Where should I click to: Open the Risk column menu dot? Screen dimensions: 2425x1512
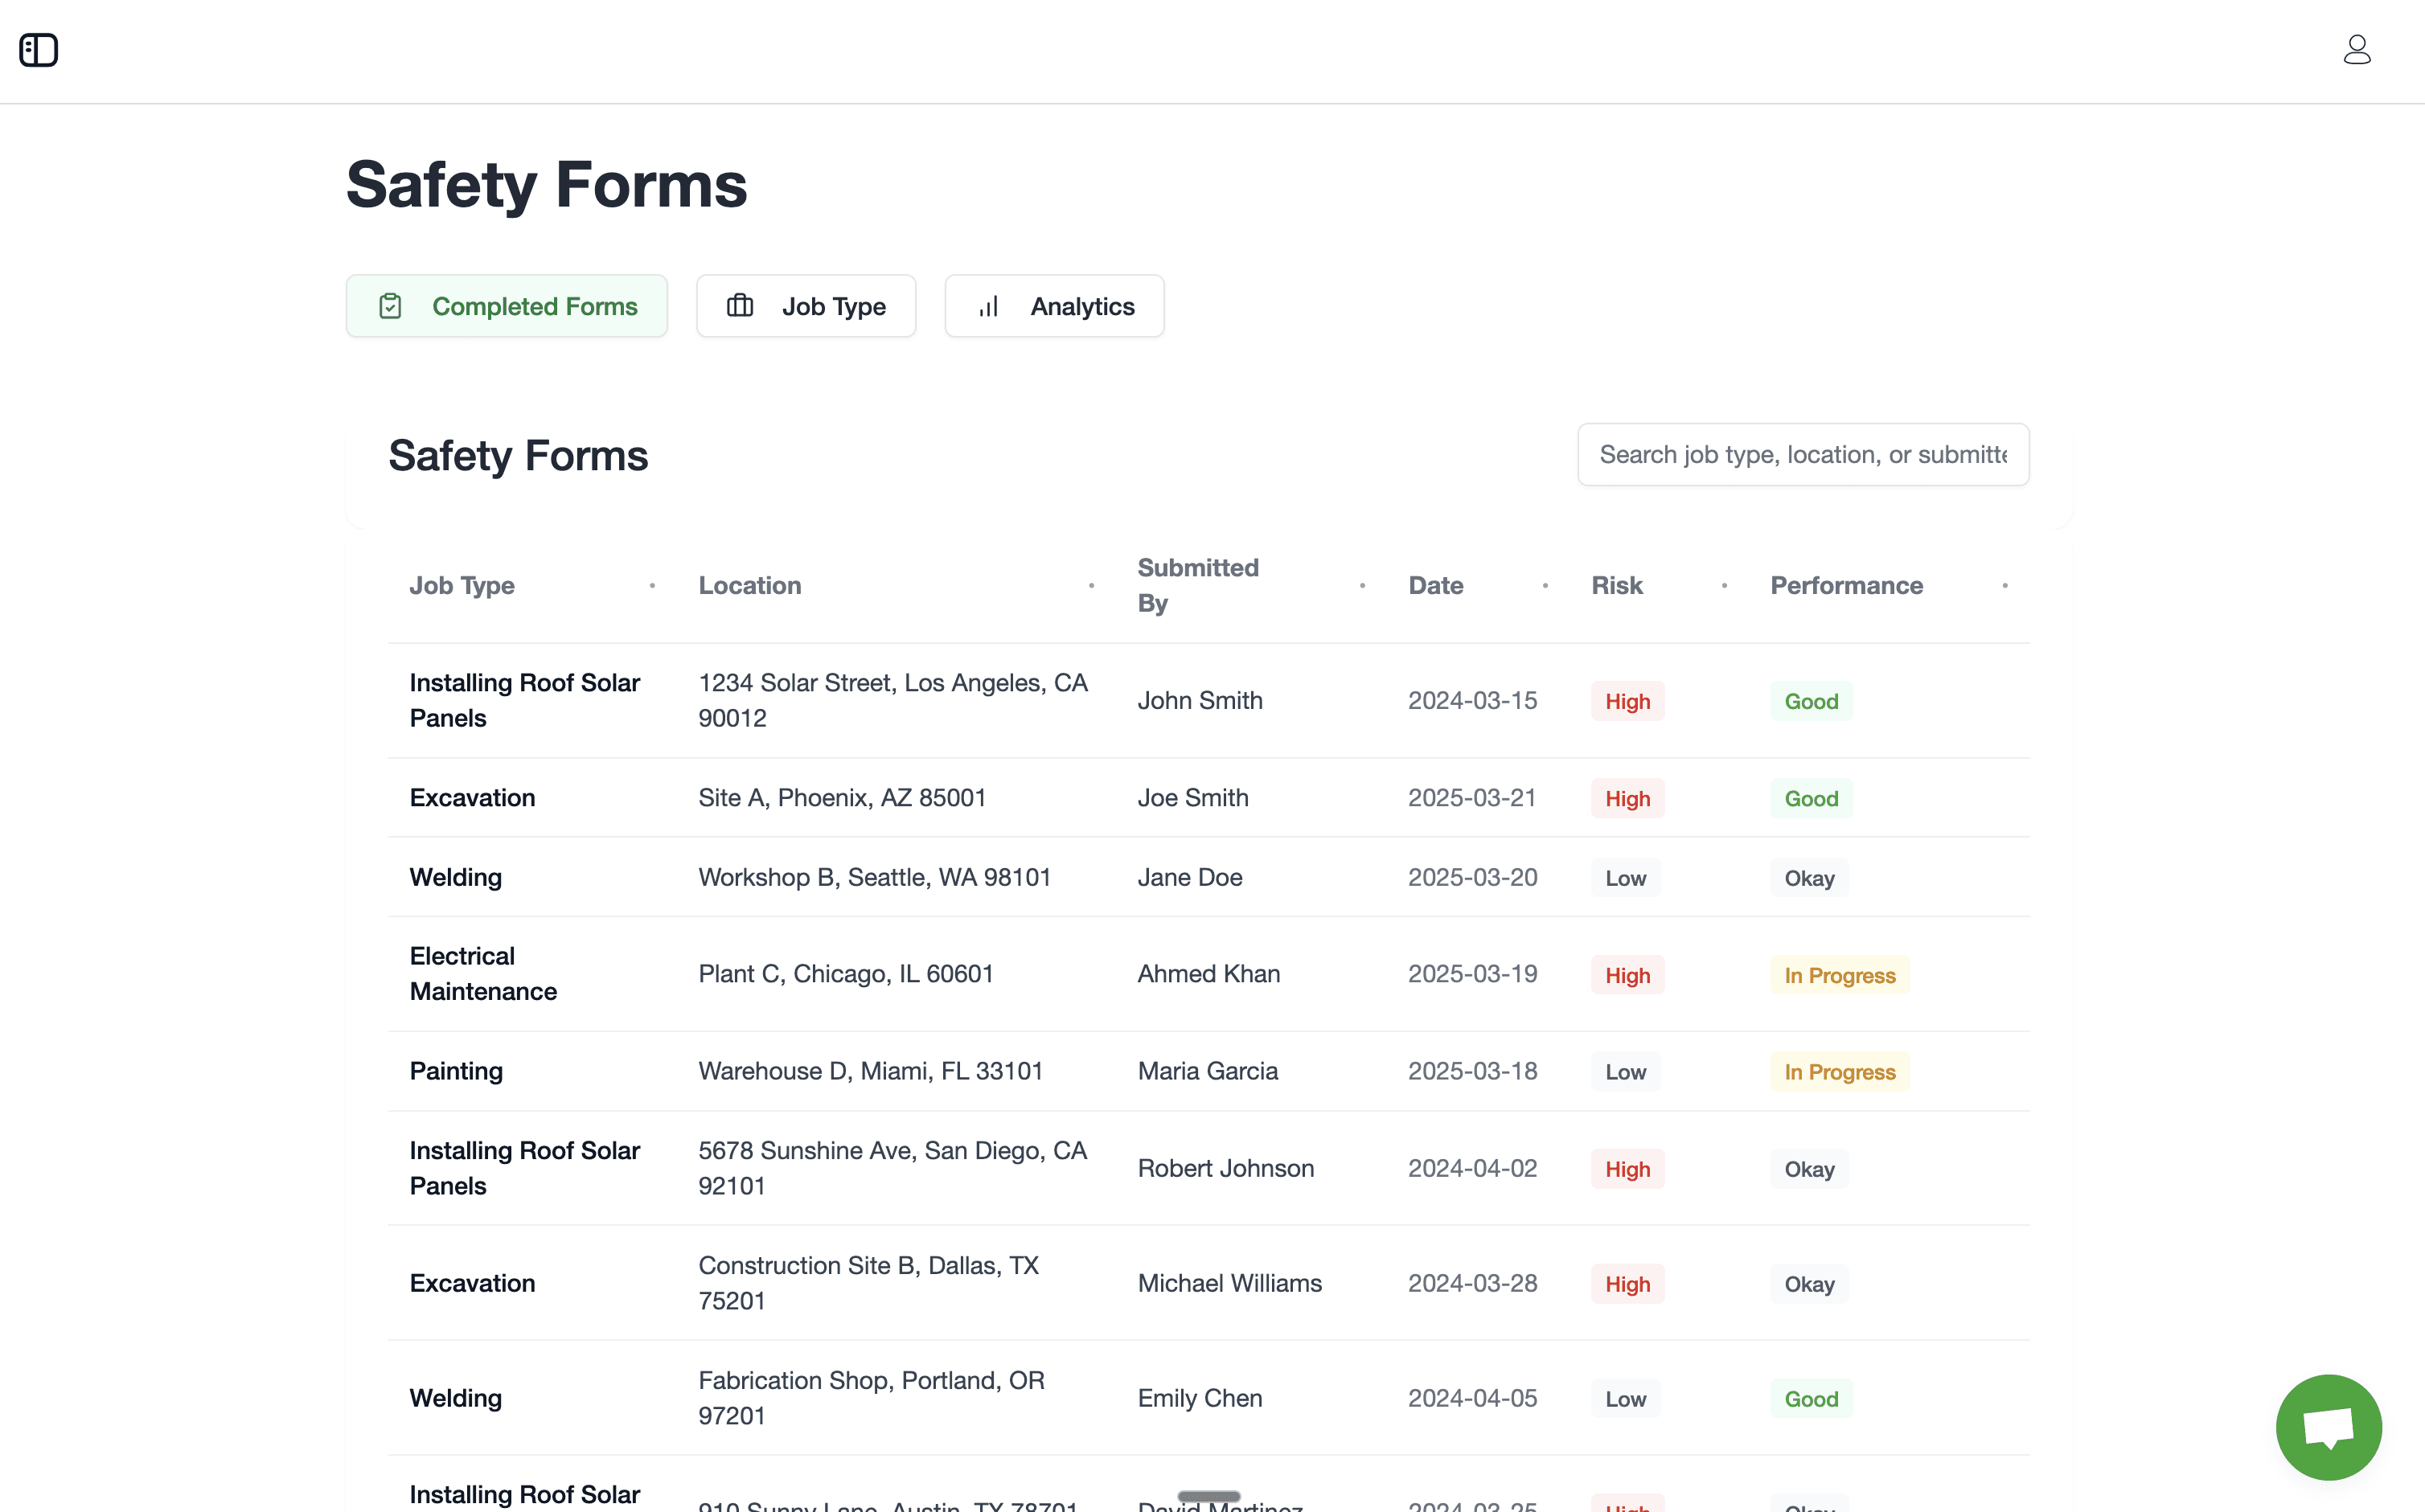click(1724, 586)
